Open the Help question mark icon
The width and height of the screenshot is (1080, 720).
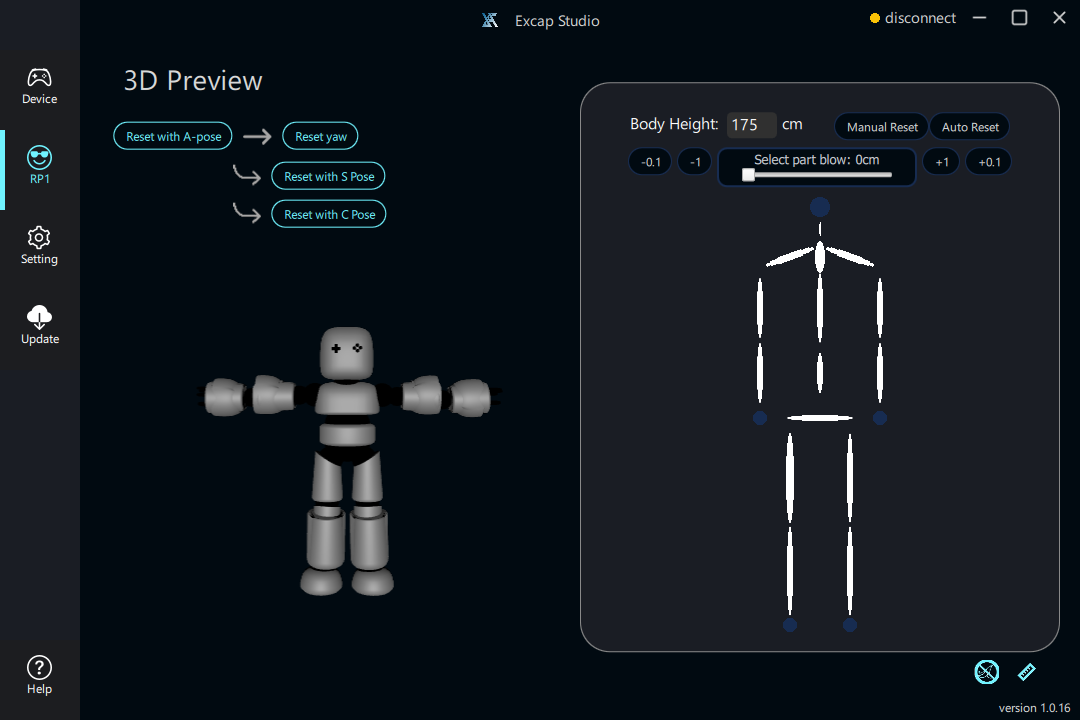tap(39, 675)
